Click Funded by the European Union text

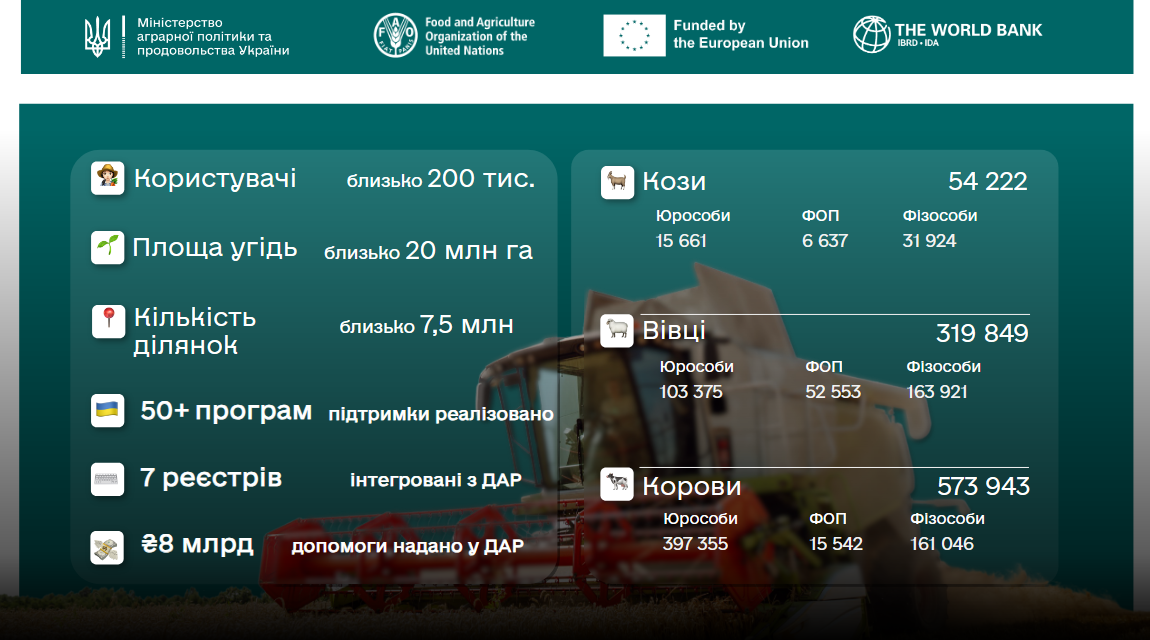[x=741, y=34]
